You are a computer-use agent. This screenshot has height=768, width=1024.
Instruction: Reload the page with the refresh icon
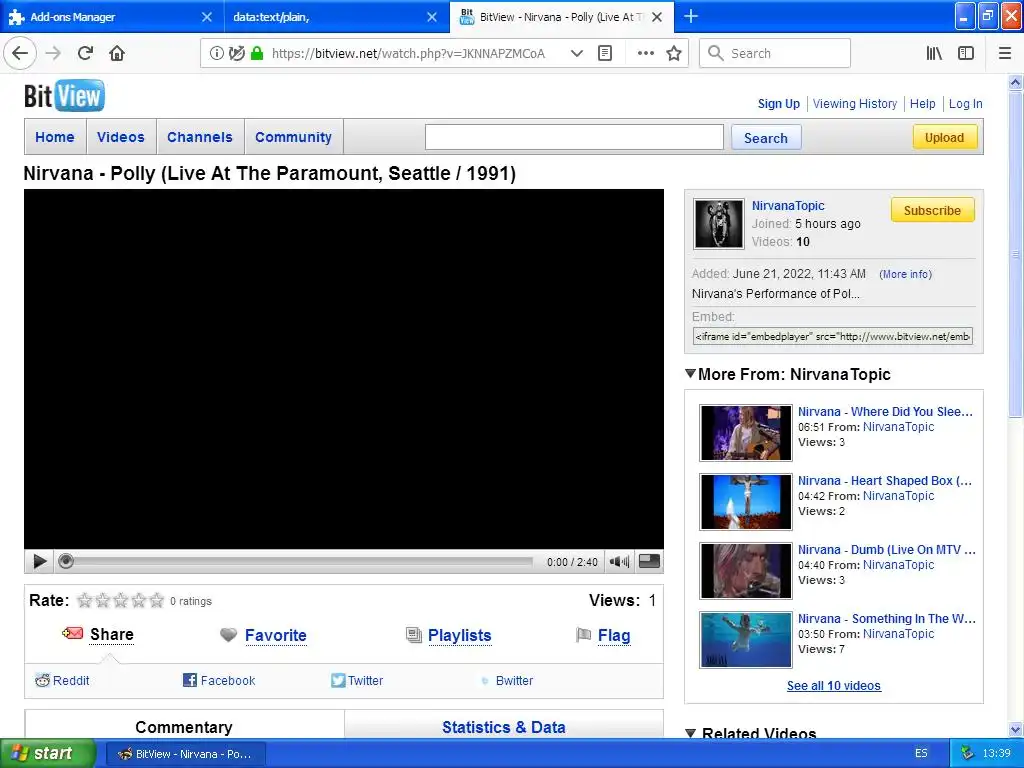pos(85,54)
